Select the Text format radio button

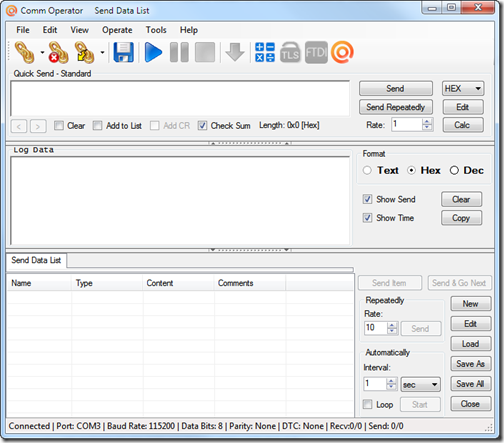(x=367, y=170)
